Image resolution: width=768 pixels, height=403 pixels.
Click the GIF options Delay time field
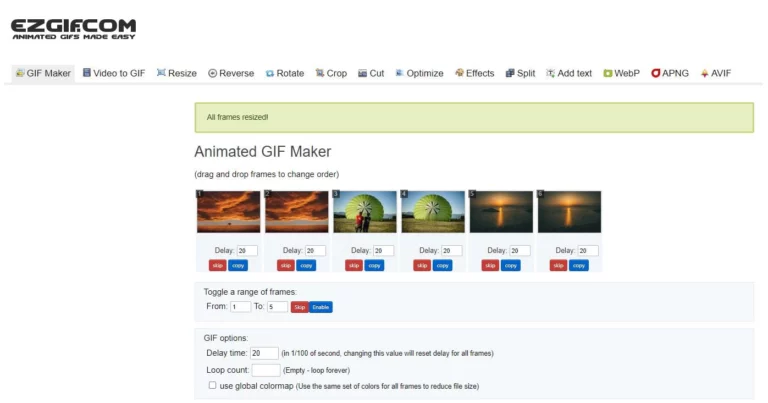(264, 353)
